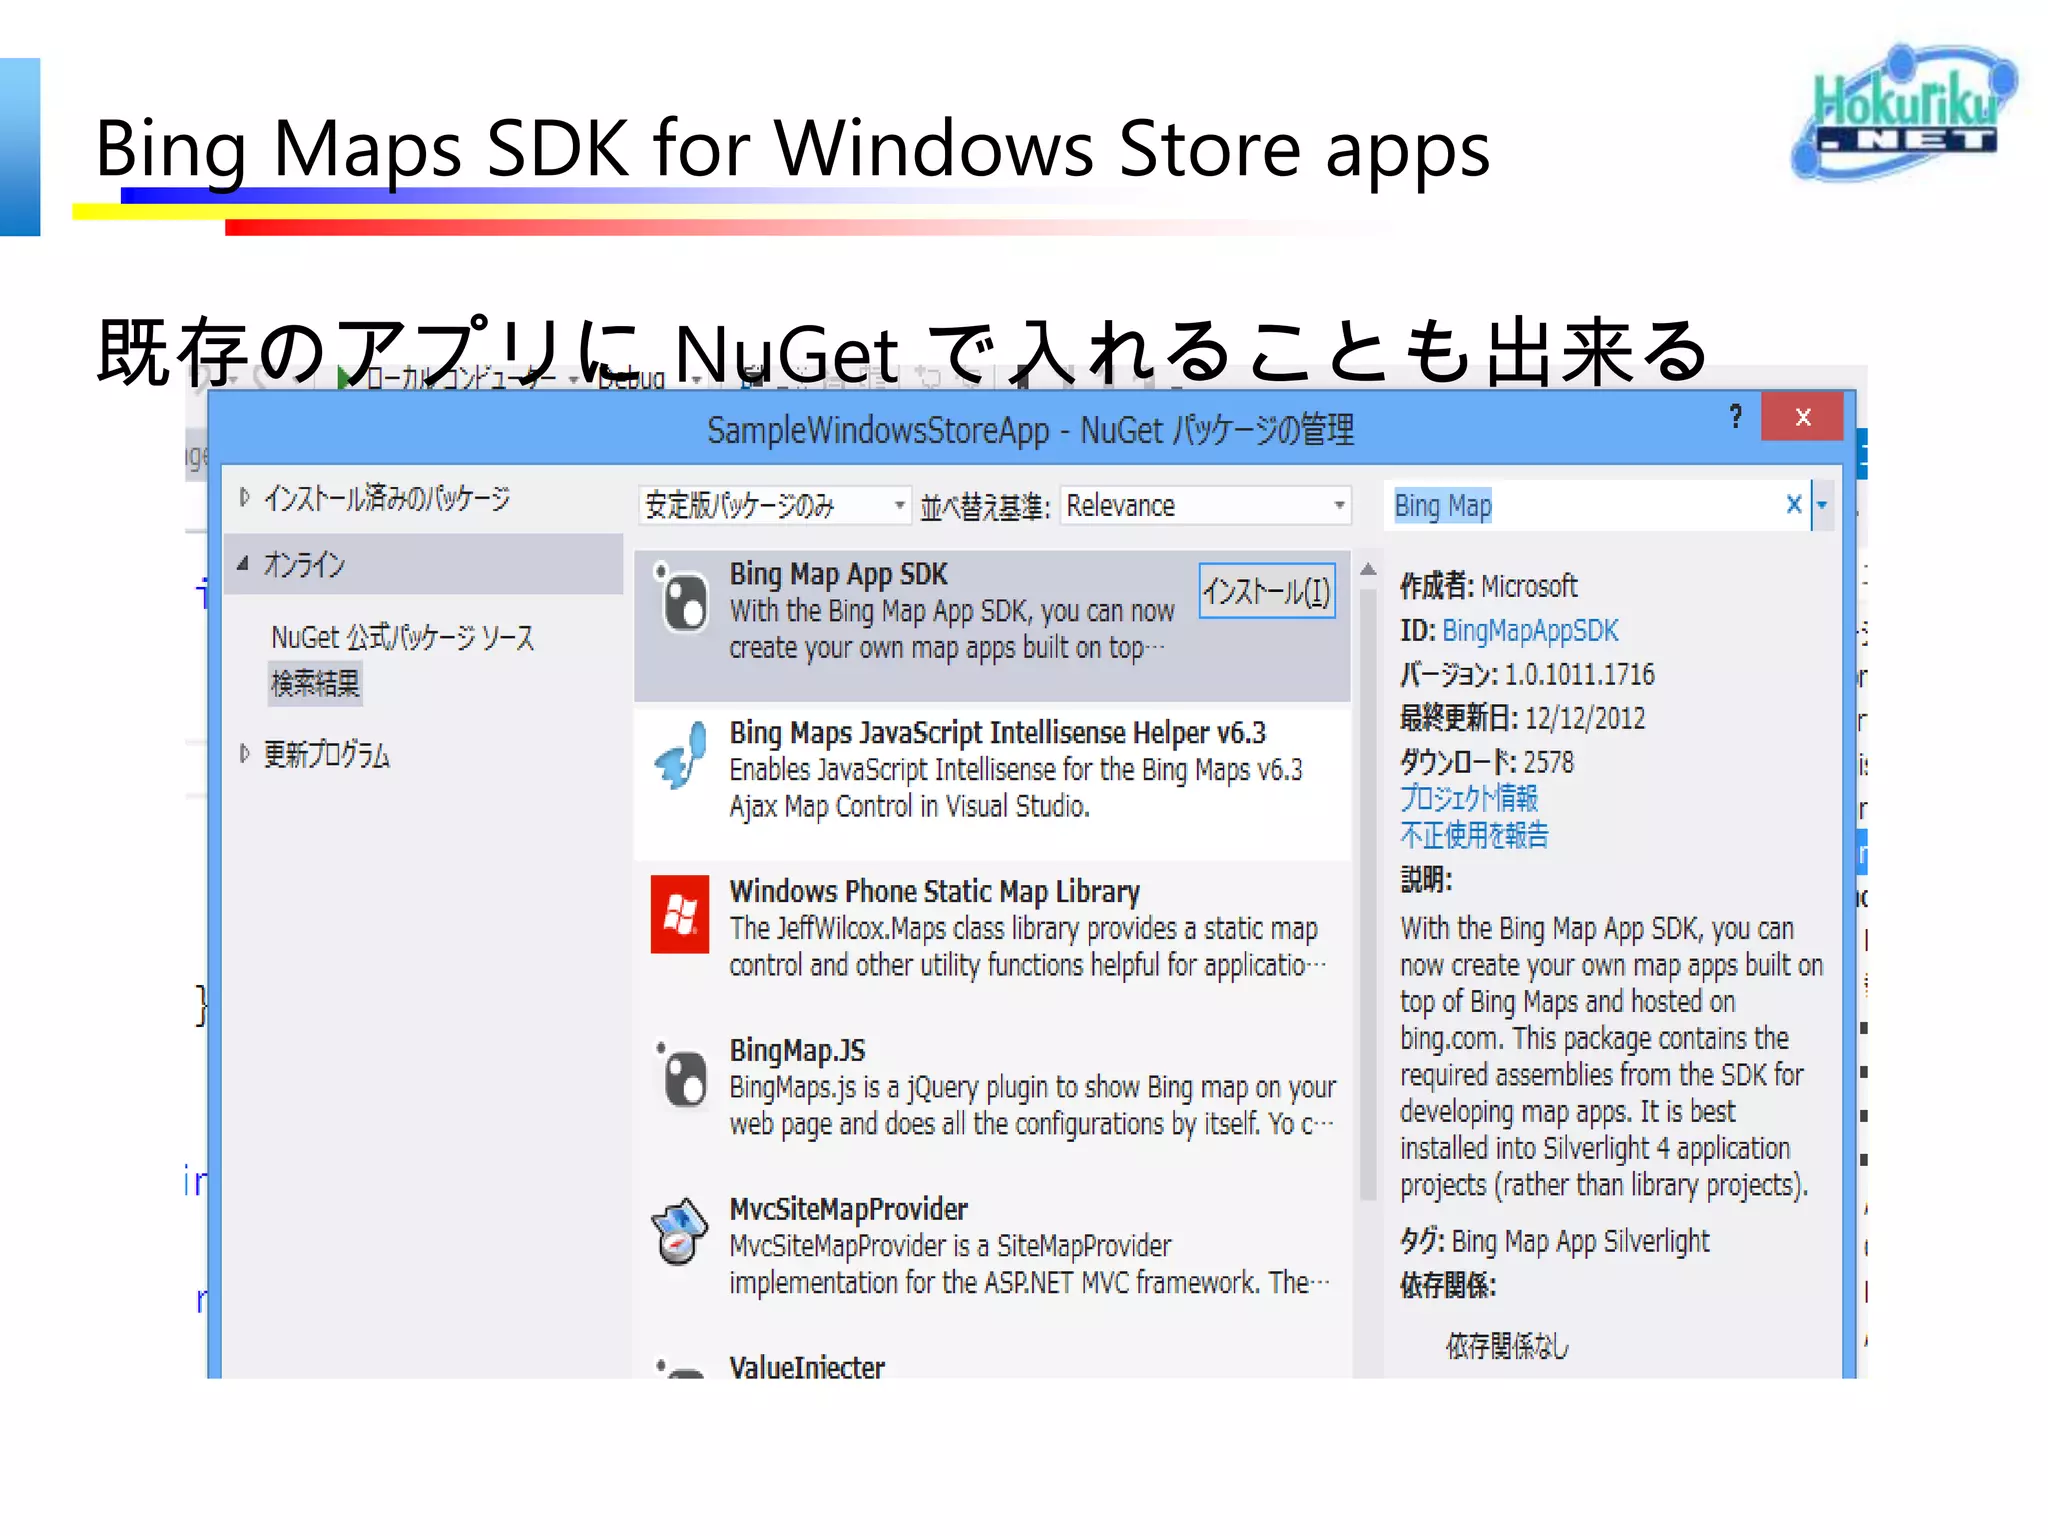The image size is (2048, 1536).
Task: Select the BingMap.JS package title
Action: click(797, 1050)
